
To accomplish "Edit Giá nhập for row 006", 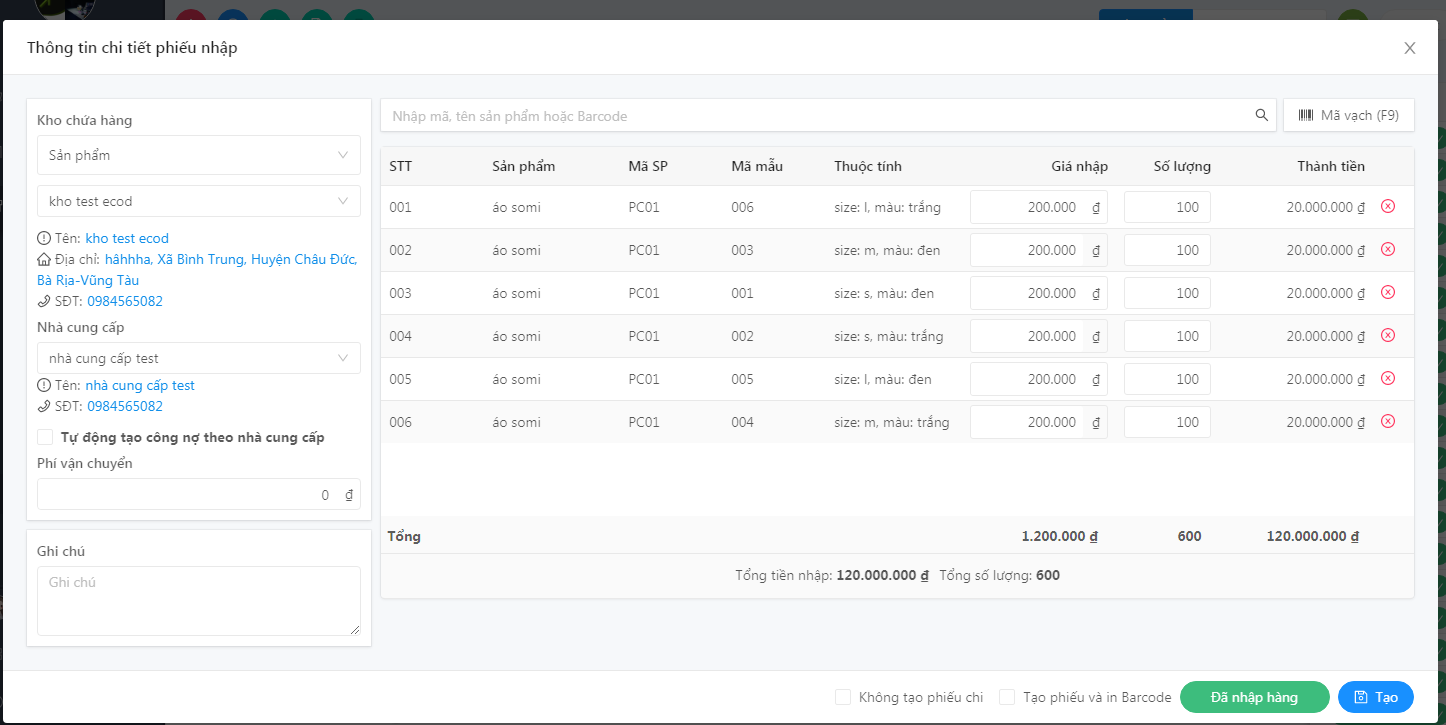I will point(1039,422).
